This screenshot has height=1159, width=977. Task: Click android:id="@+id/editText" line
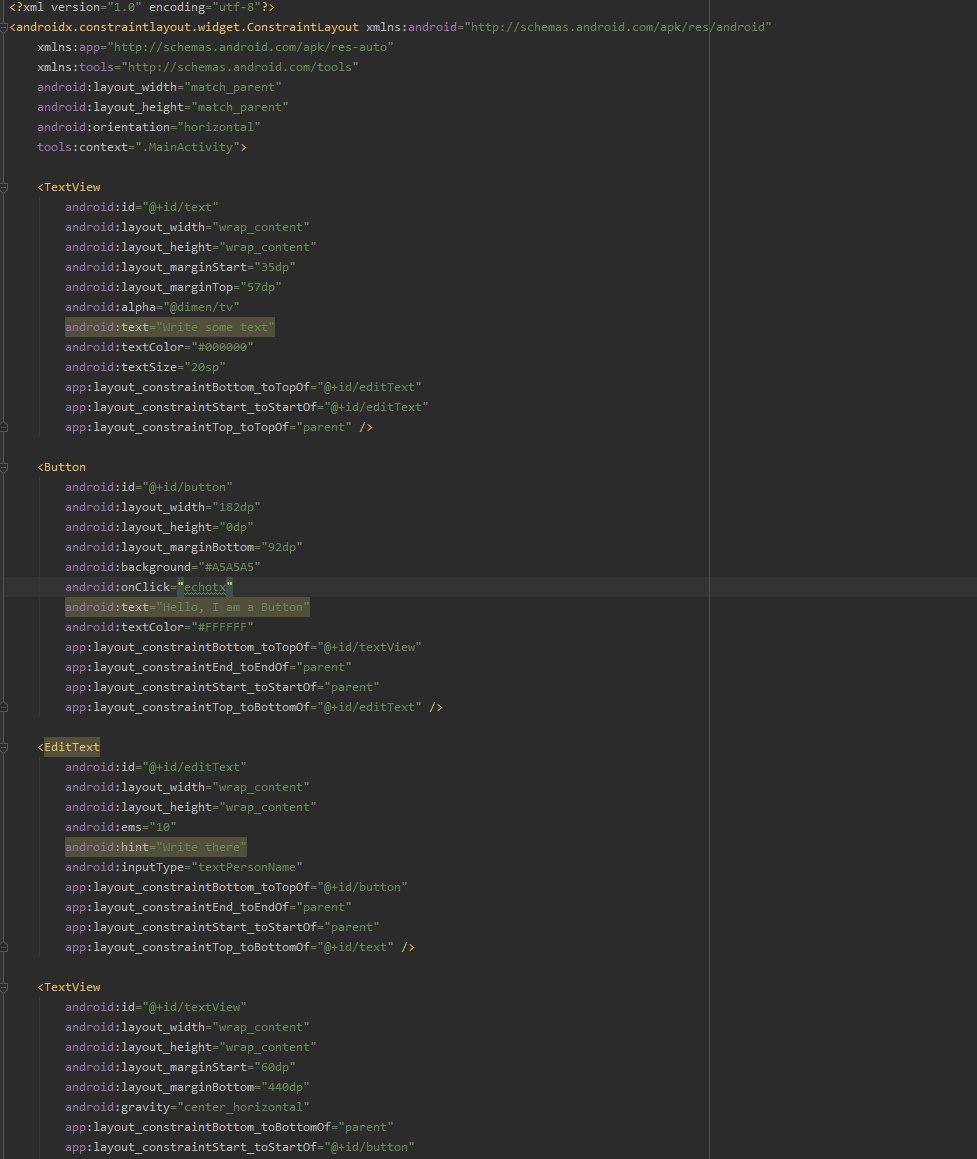(x=156, y=767)
